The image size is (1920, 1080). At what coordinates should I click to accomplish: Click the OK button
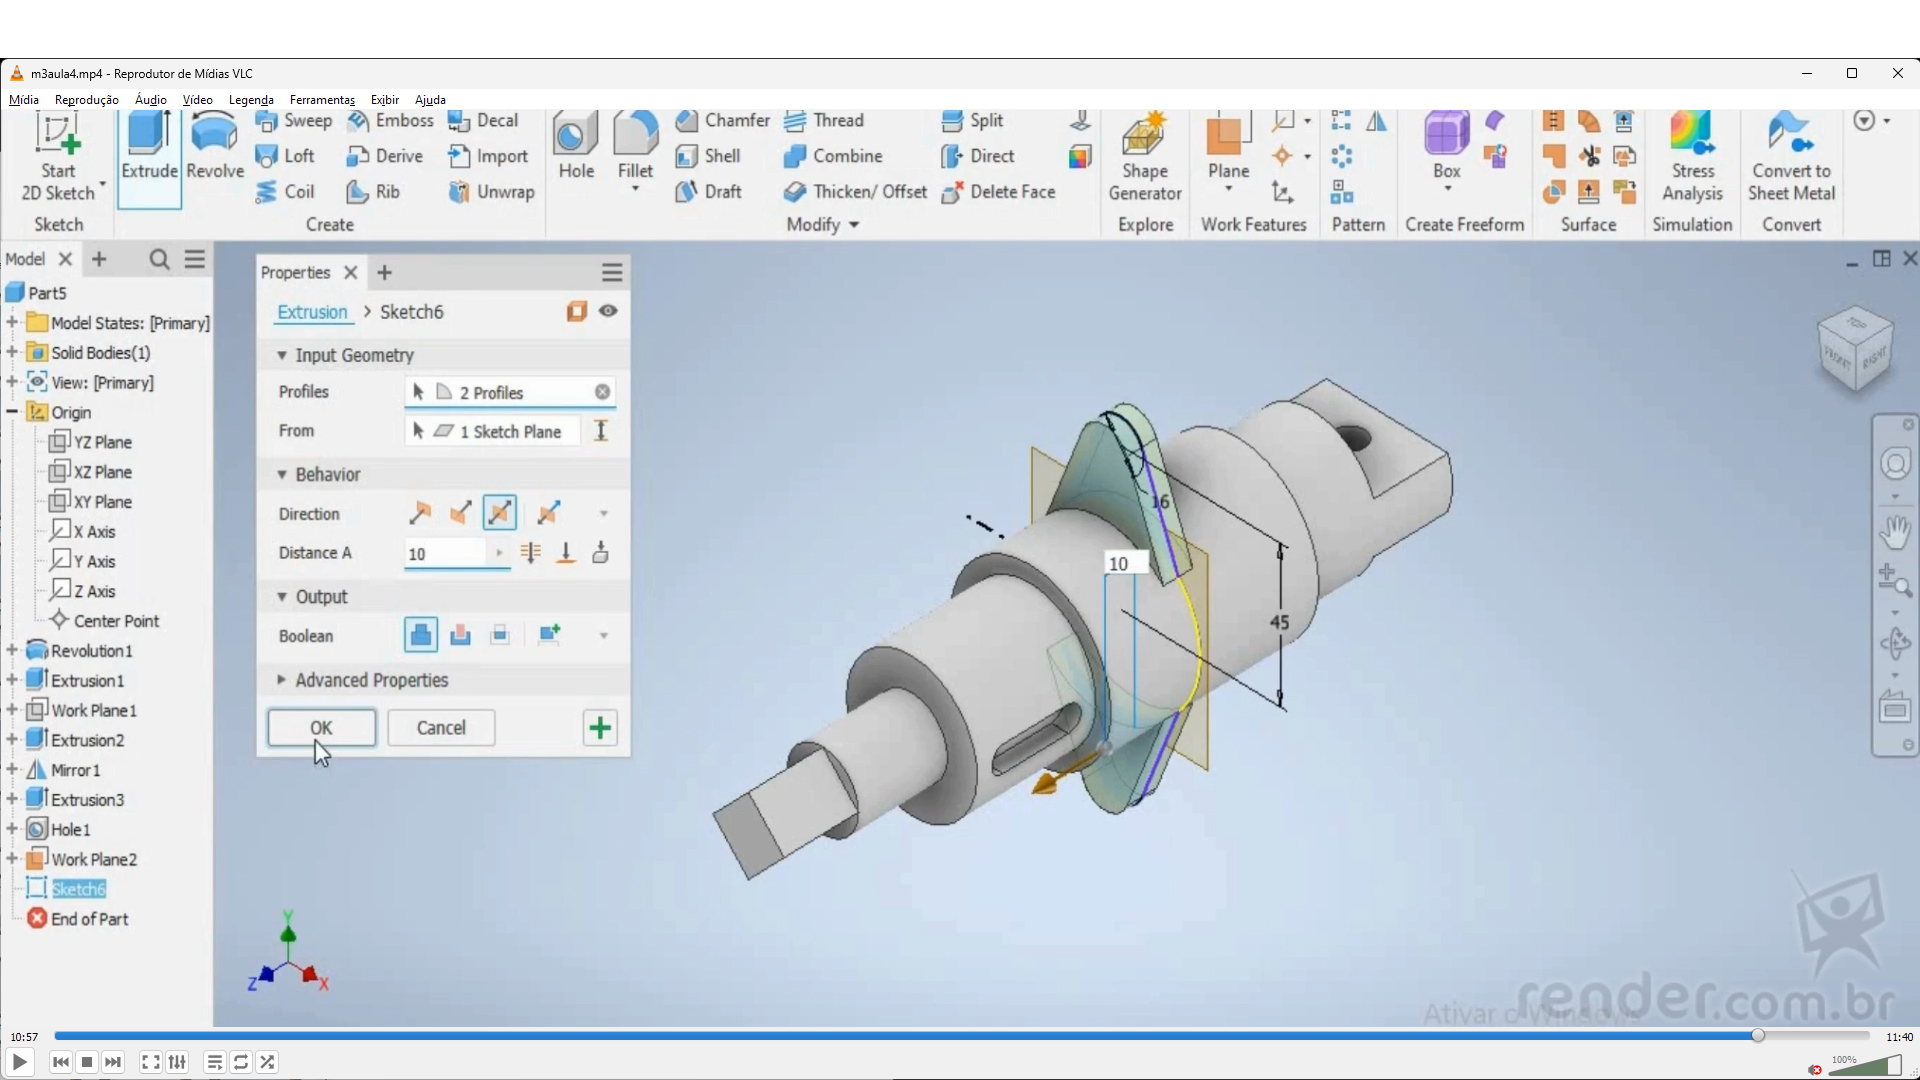[x=321, y=728]
